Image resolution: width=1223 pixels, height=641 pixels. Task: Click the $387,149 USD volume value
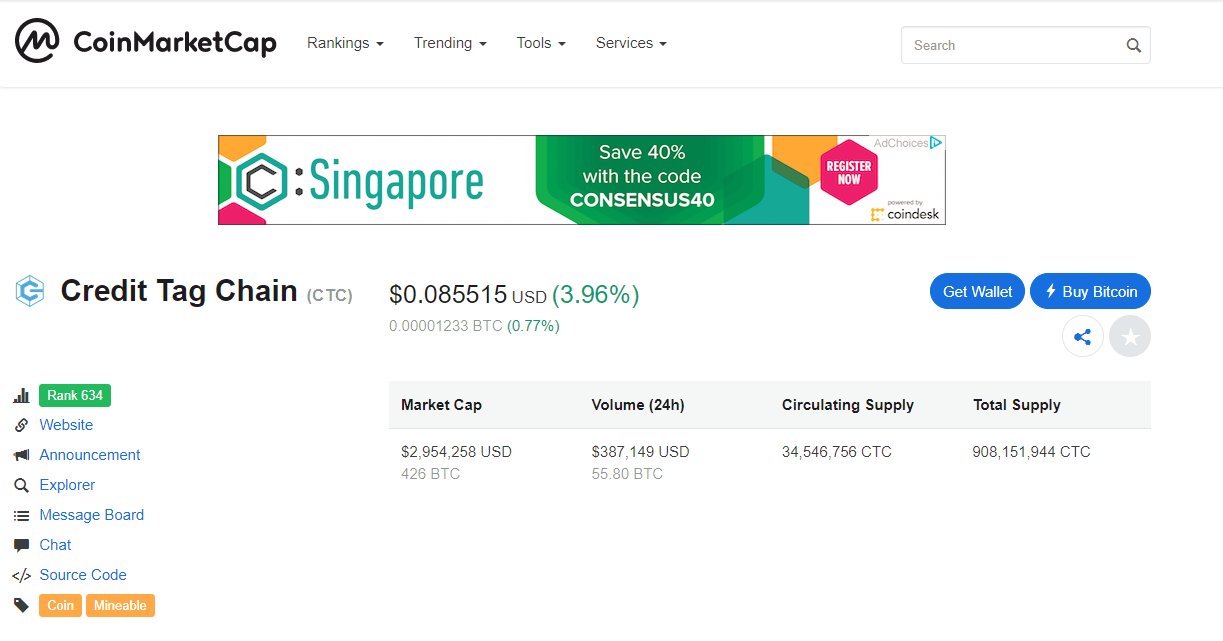coord(640,452)
